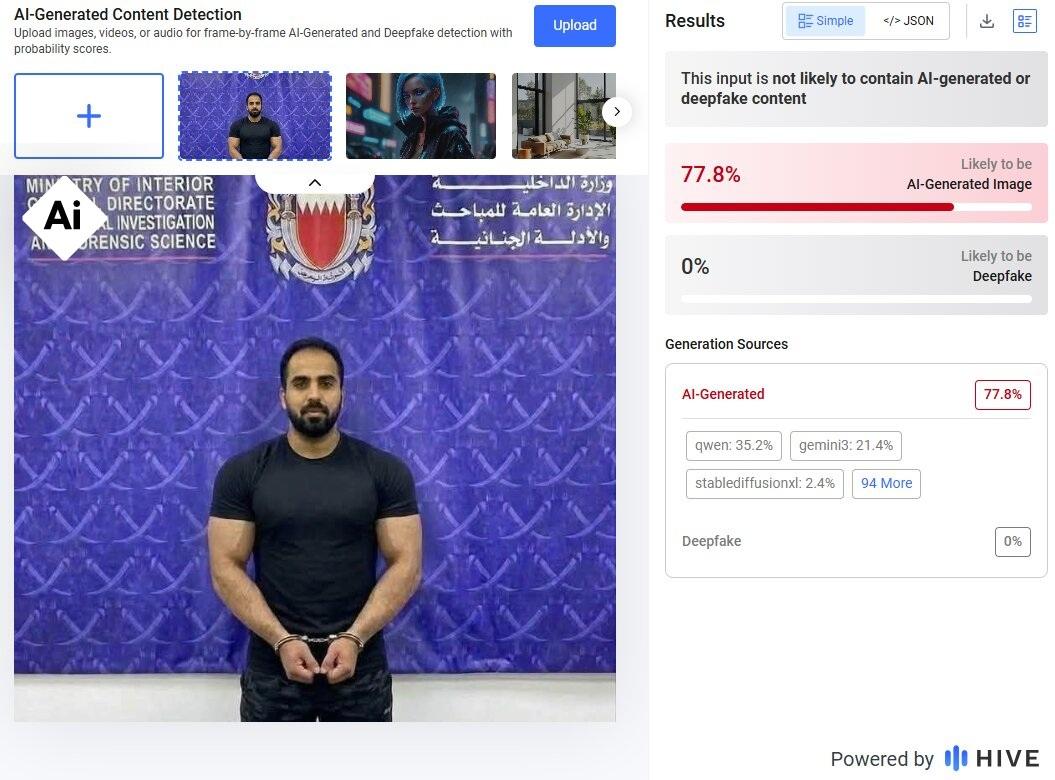Expand the 94 More generation sources
This screenshot has width=1055, height=780.
coord(886,483)
